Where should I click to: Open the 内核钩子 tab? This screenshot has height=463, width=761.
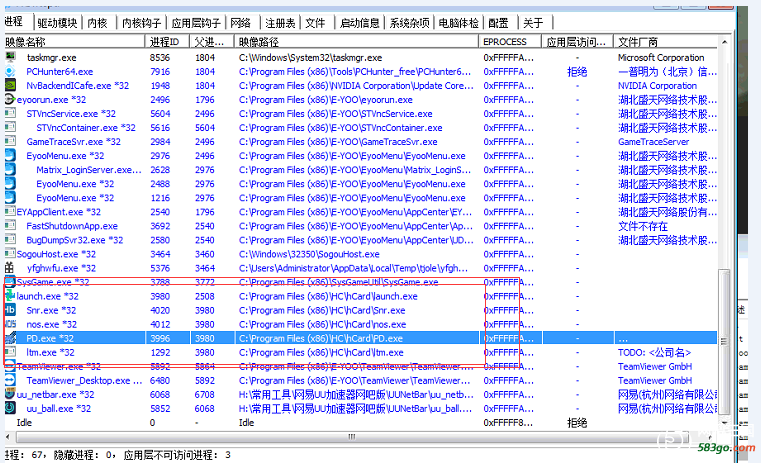coord(141,23)
